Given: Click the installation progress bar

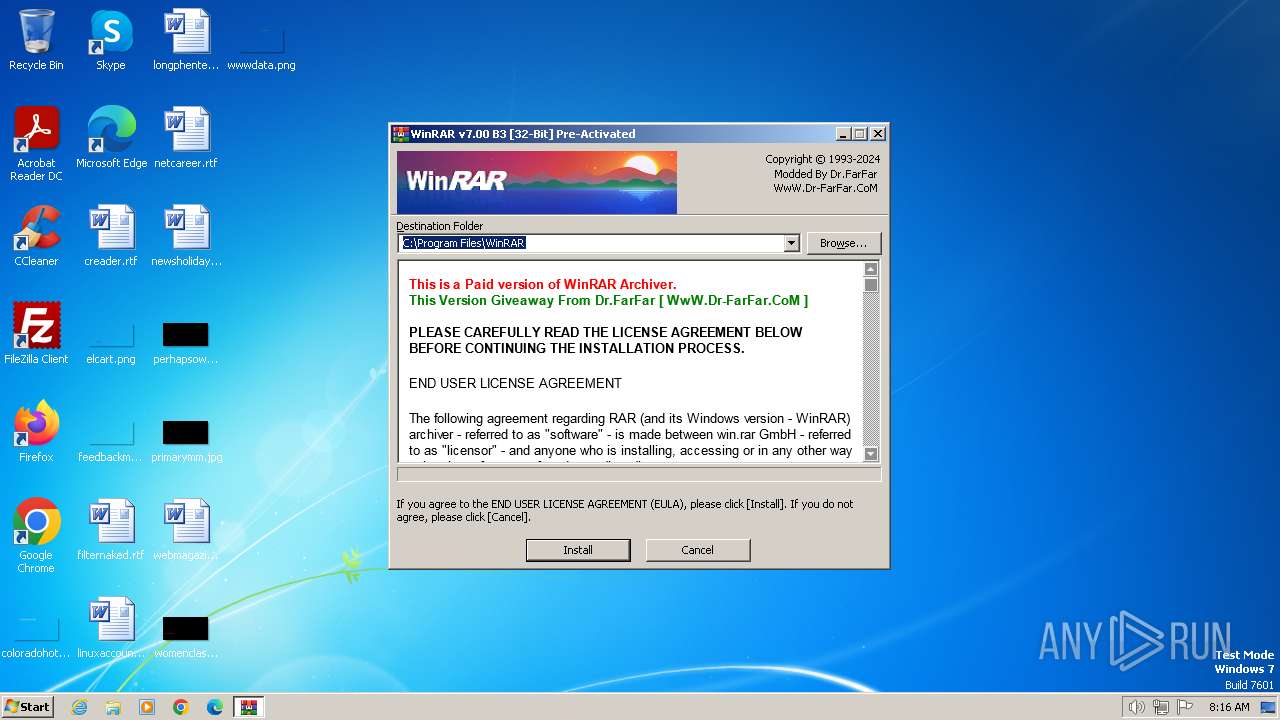Looking at the screenshot, I should [639, 475].
